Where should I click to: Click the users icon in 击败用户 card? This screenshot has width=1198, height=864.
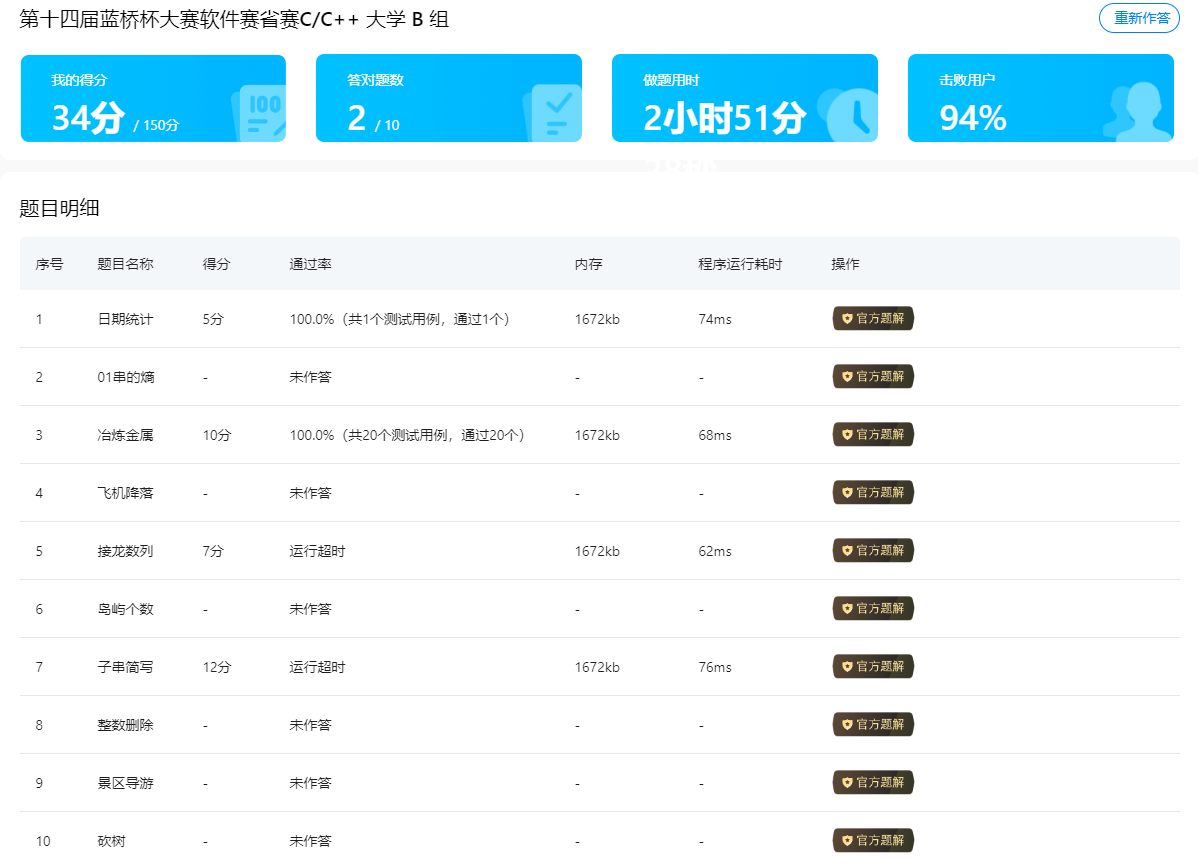pyautogui.click(x=1138, y=112)
